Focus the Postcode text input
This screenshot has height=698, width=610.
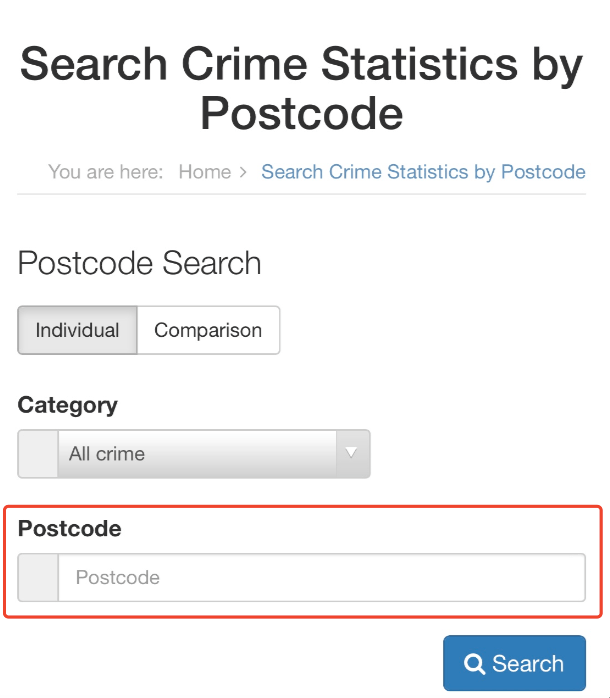(320, 578)
